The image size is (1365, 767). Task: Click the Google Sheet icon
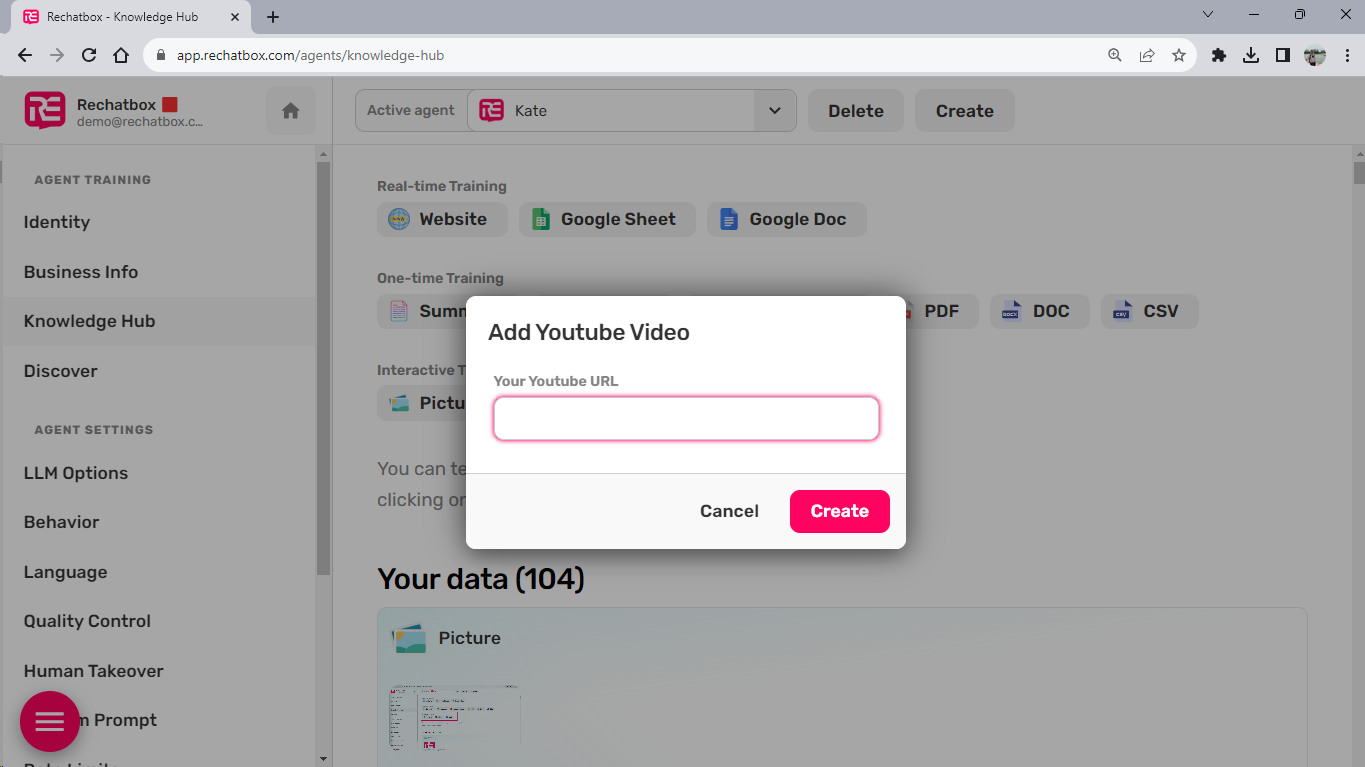point(541,220)
